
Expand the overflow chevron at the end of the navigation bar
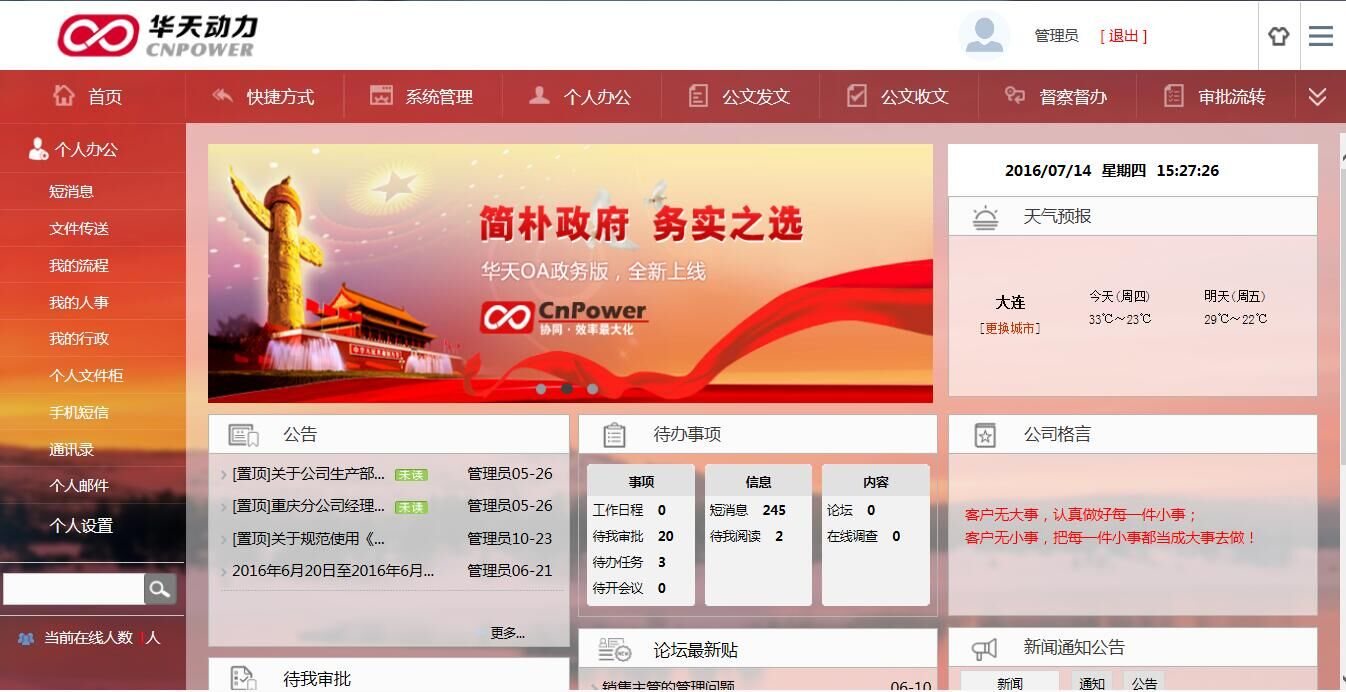(1319, 96)
